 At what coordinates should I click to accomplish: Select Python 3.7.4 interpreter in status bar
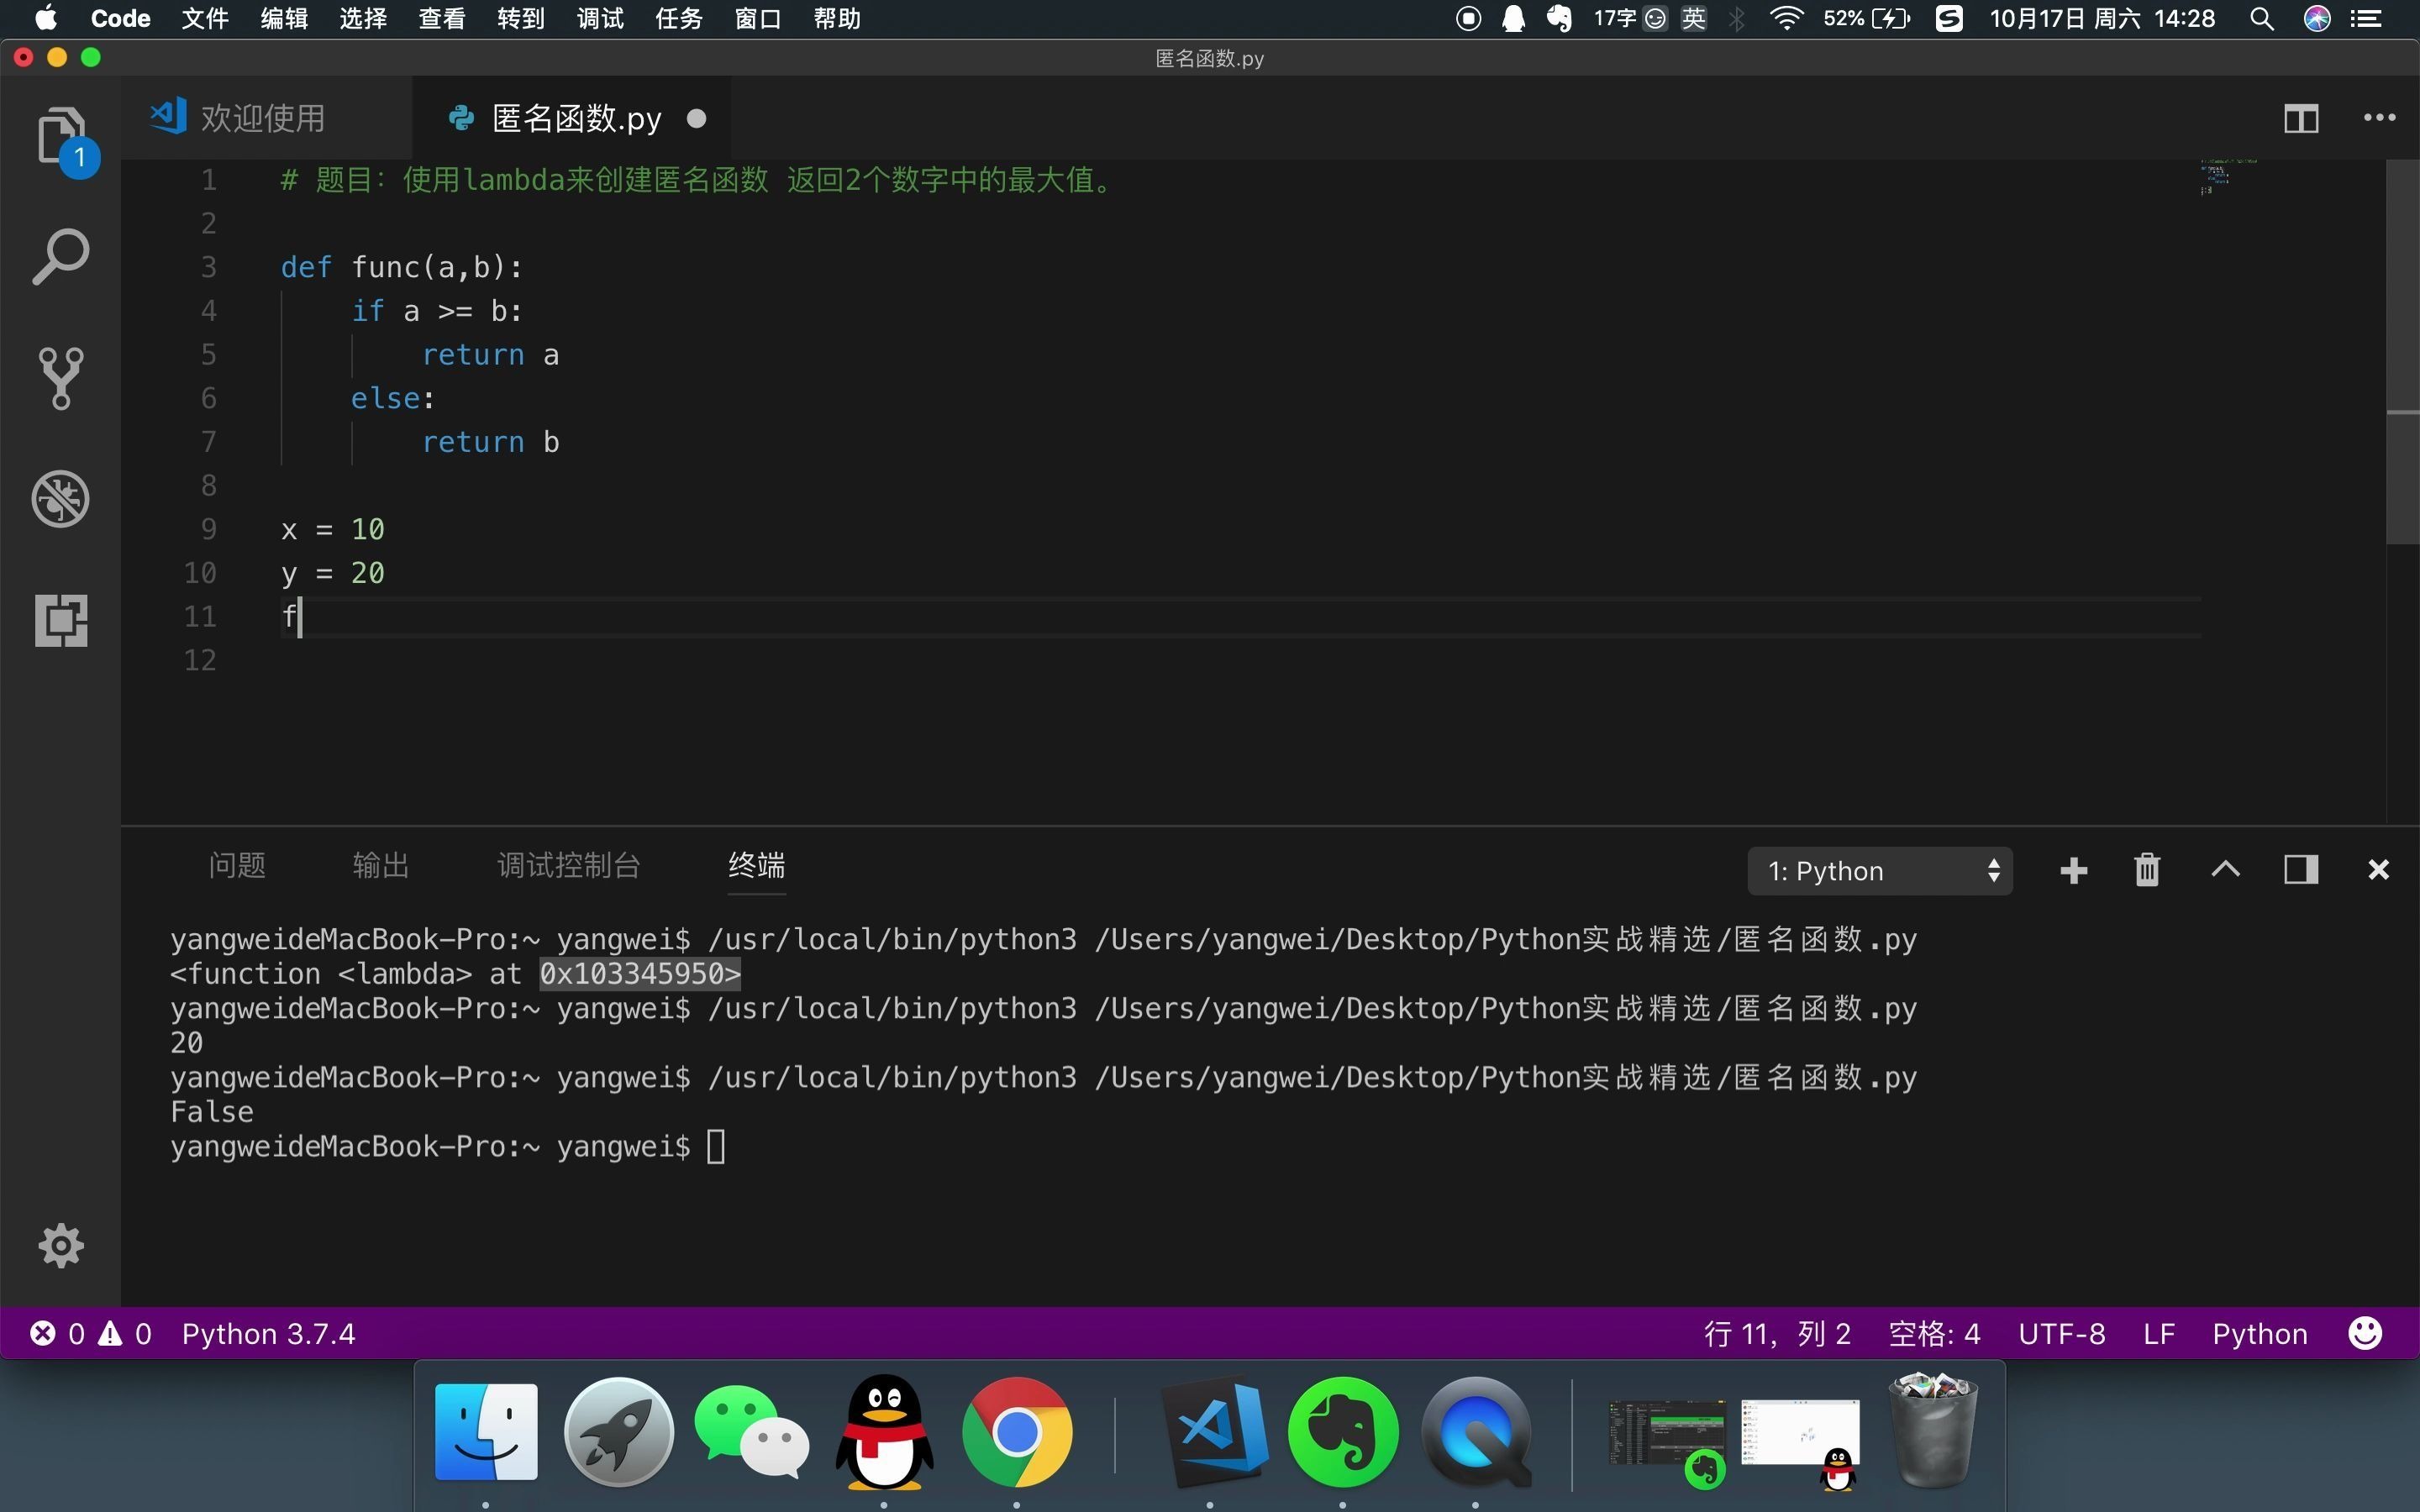coord(268,1334)
